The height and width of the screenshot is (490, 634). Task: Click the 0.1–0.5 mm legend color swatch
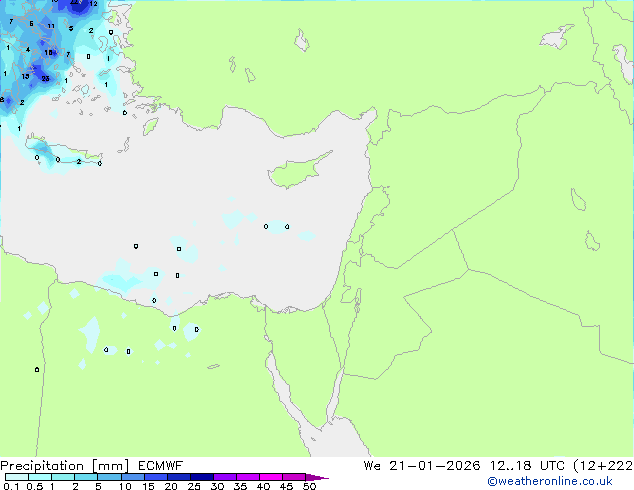click(x=17, y=477)
